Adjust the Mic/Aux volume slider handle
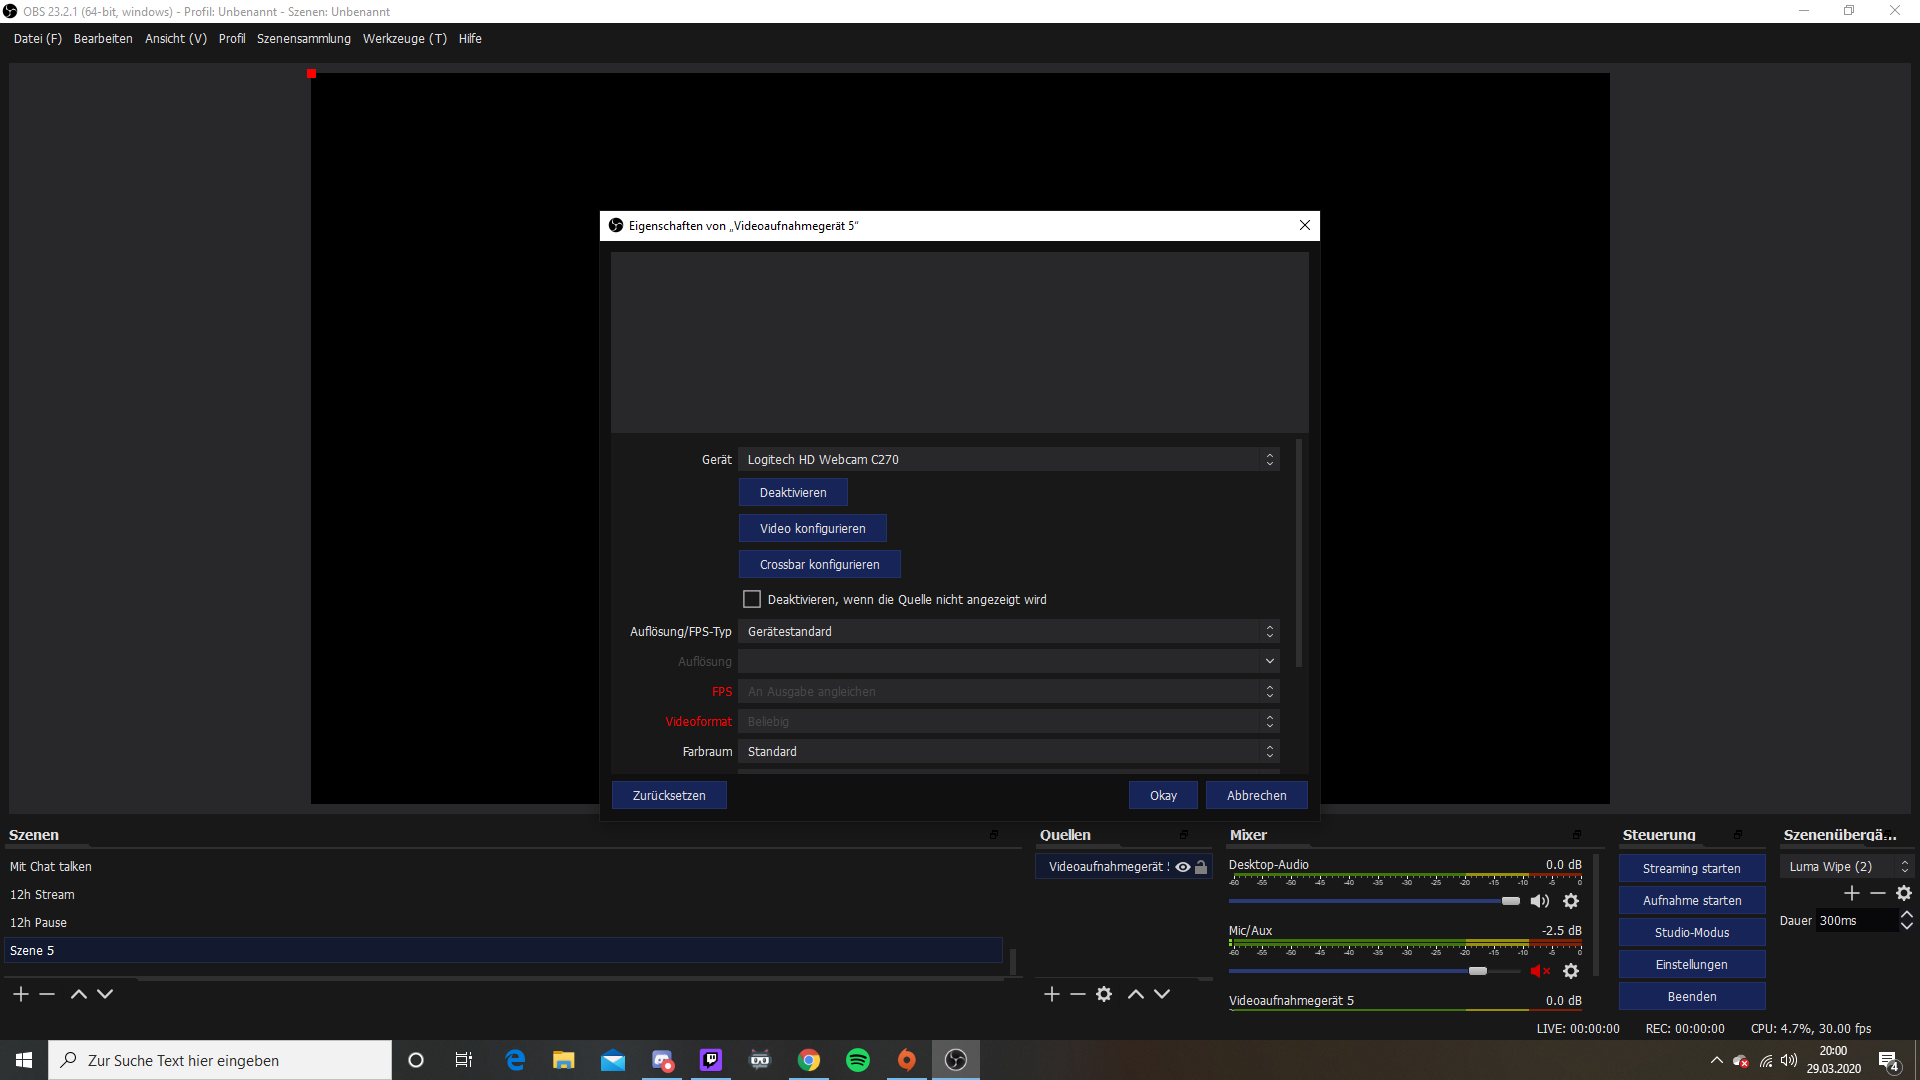Viewport: 1920px width, 1080px height. pyautogui.click(x=1478, y=971)
